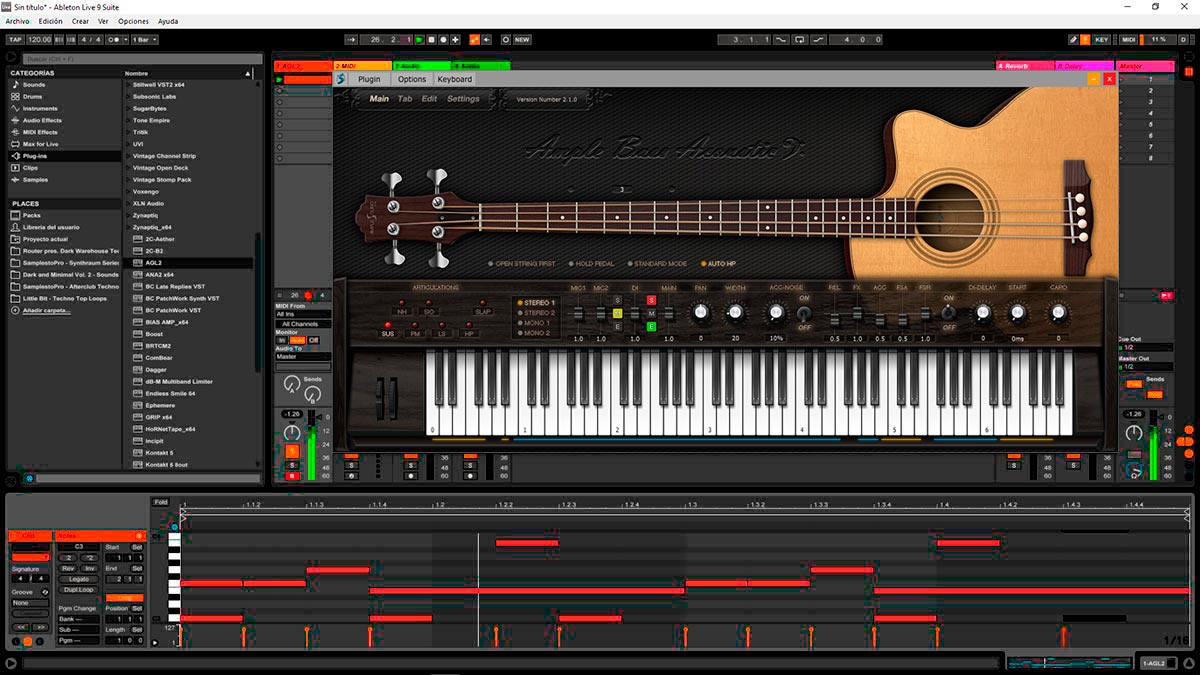Select Drums category in the browser
The height and width of the screenshot is (675, 1200).
tap(33, 96)
